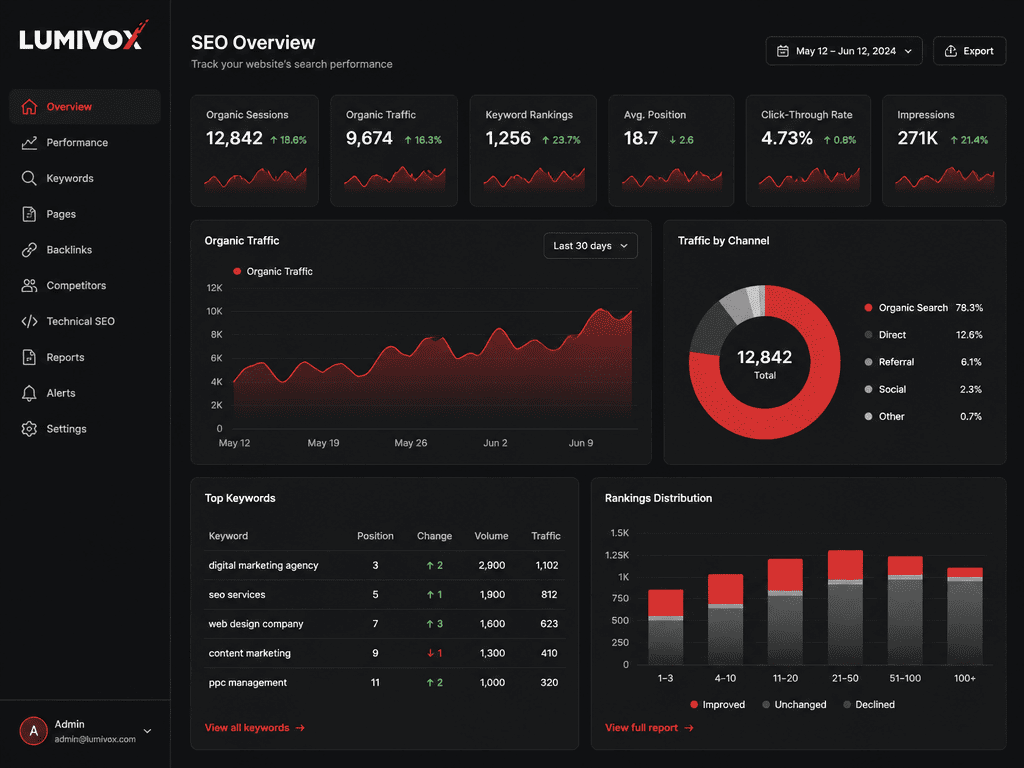Viewport: 1024px width, 768px height.
Task: Click the Reports file icon
Action: pyautogui.click(x=29, y=357)
